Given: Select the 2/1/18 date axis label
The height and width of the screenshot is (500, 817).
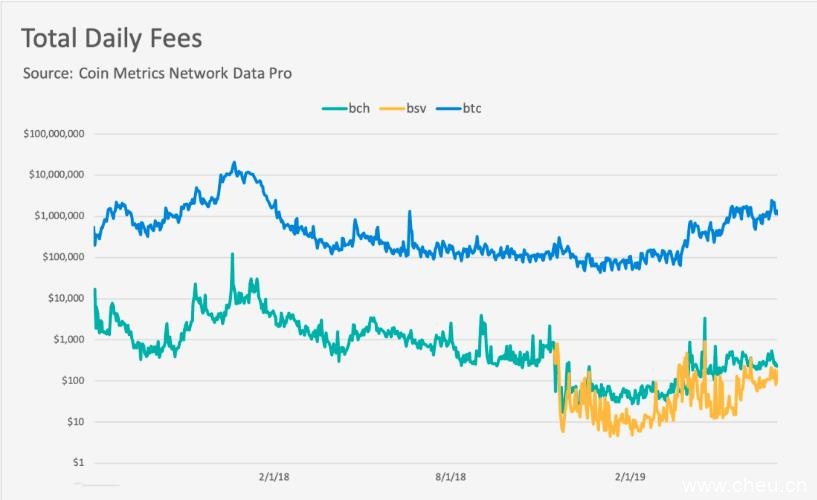Looking at the screenshot, I should click(274, 478).
